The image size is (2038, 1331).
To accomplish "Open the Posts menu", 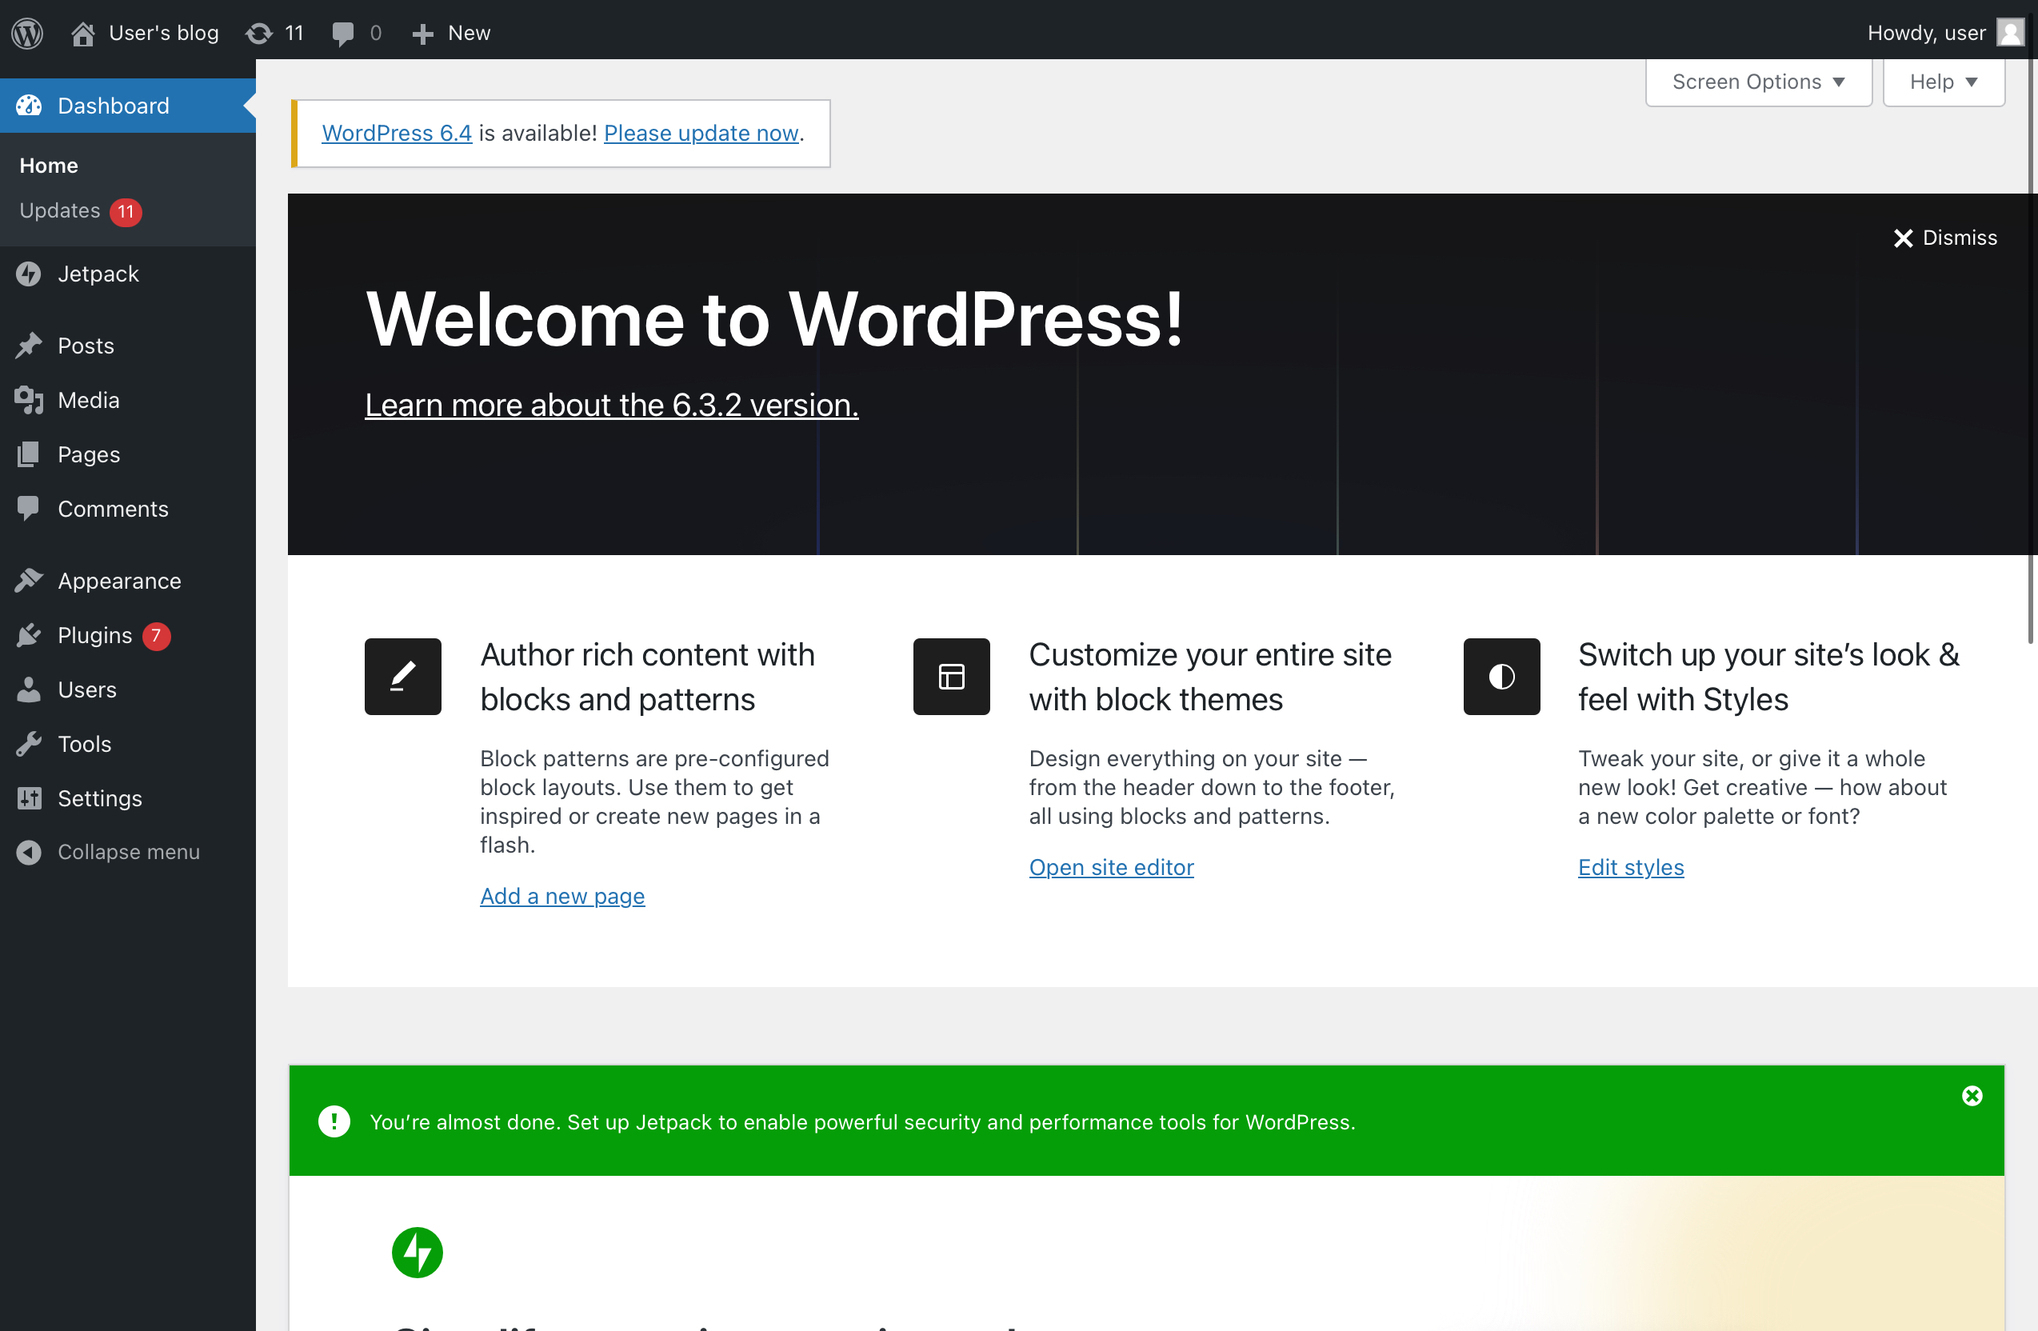I will (128, 346).
